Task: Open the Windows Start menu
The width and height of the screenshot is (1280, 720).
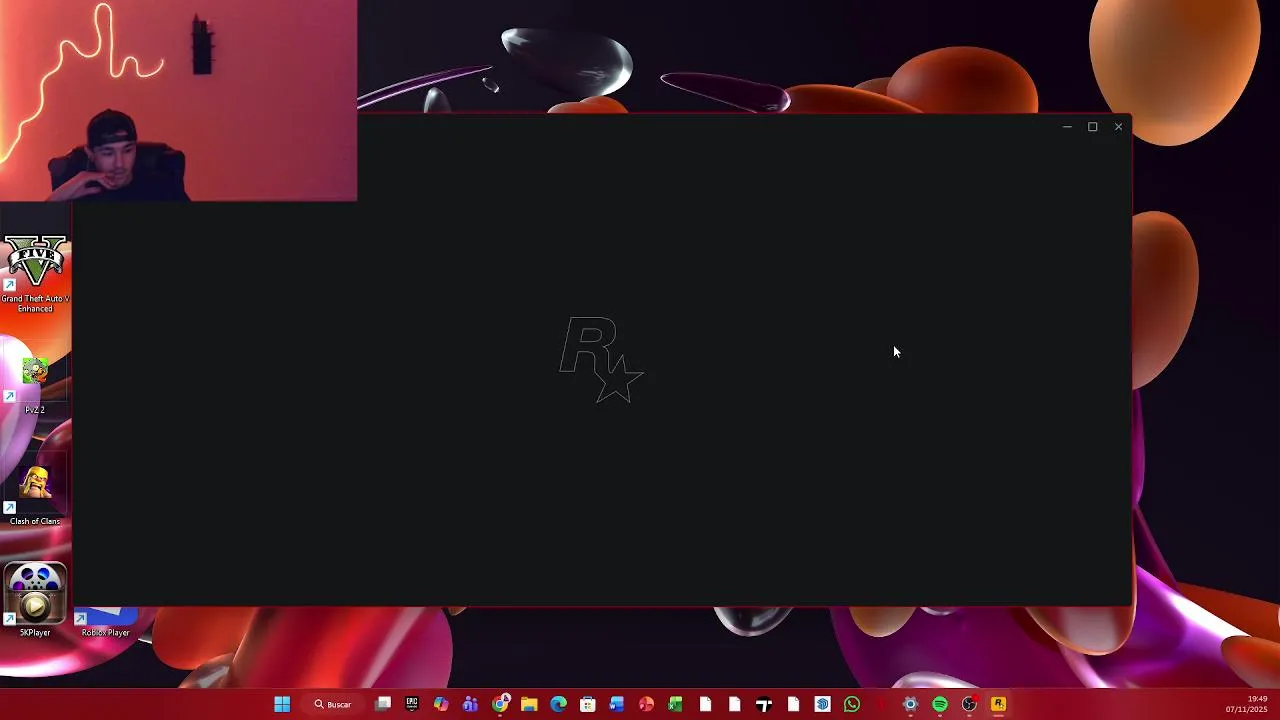Action: [x=282, y=704]
